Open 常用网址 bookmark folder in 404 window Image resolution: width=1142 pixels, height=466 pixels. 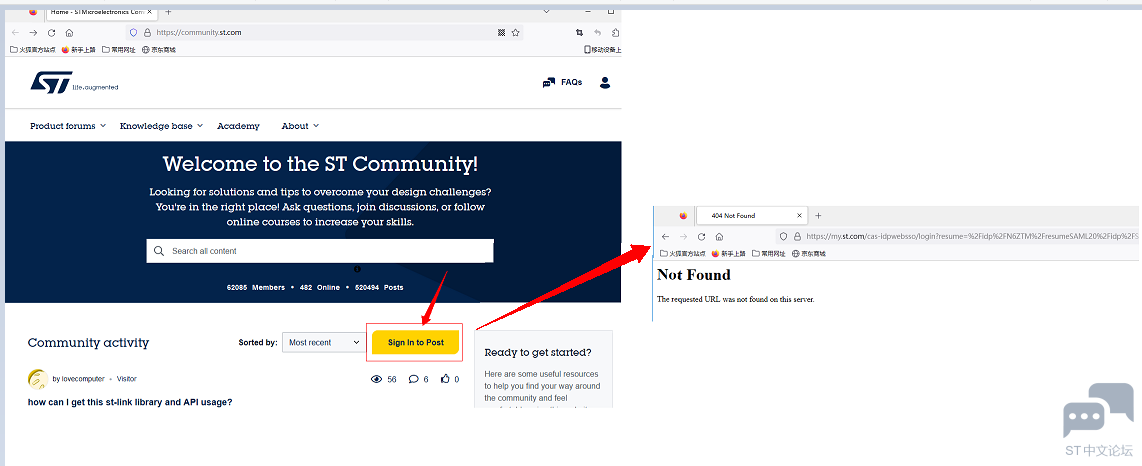pyautogui.click(x=768, y=254)
